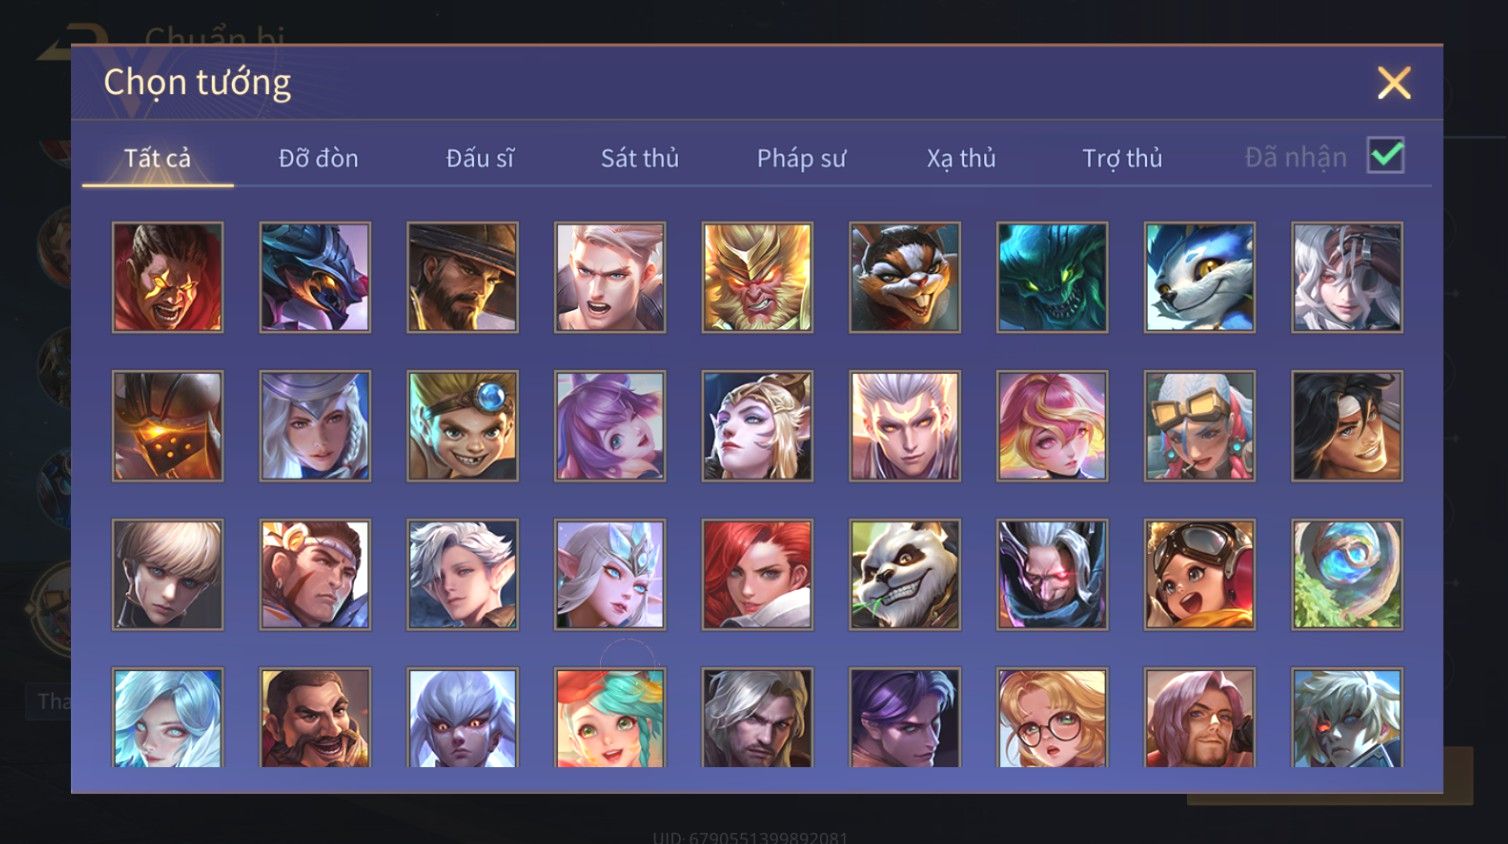
Task: Select the golden monkey king hero portrait
Action: 757,277
